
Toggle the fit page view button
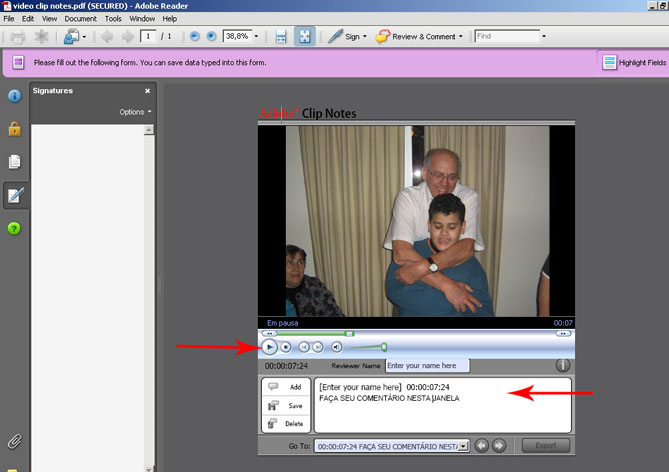pyautogui.click(x=304, y=37)
